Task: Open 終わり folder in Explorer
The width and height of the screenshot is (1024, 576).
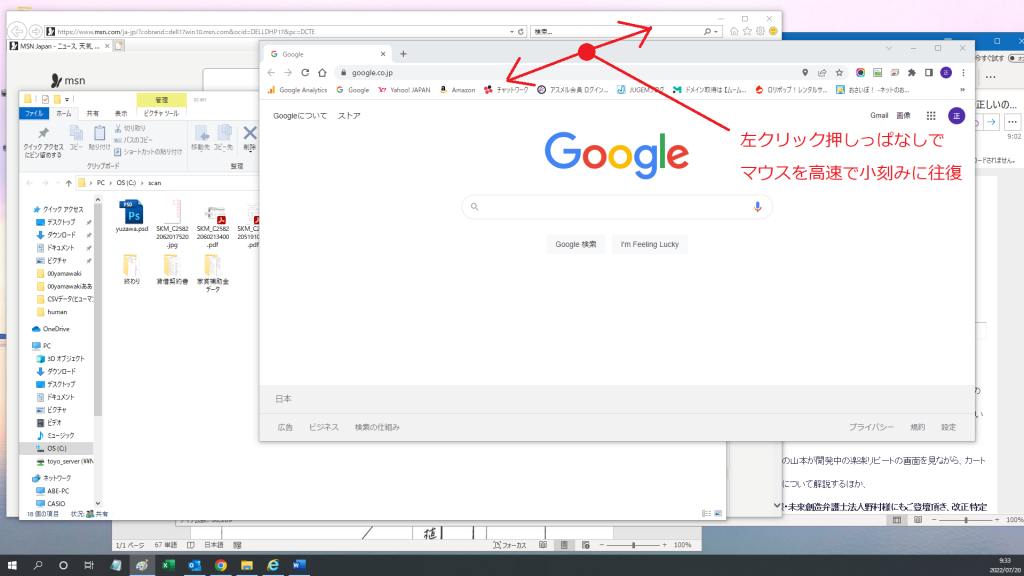Action: point(131,270)
